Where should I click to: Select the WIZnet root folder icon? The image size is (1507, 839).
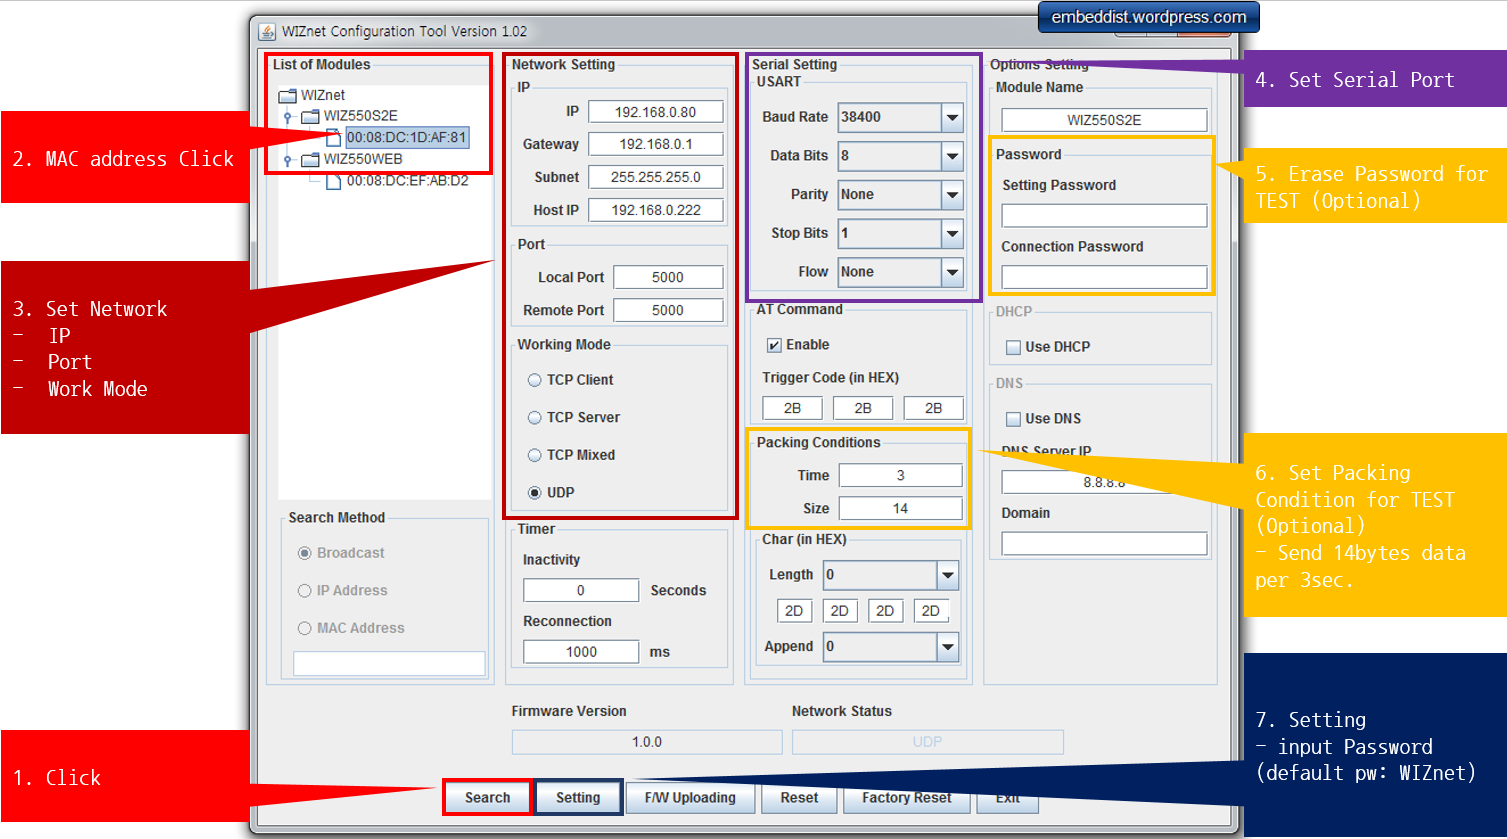click(288, 95)
